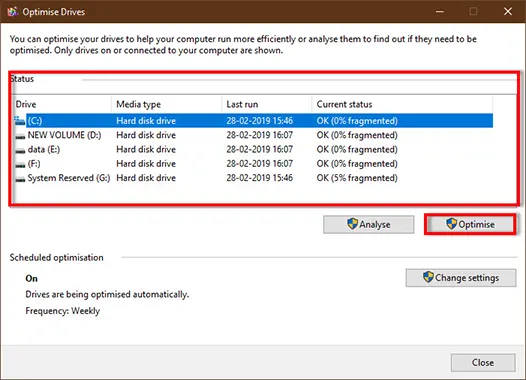Run the Optimise button
This screenshot has width=526, height=380.
coord(470,224)
